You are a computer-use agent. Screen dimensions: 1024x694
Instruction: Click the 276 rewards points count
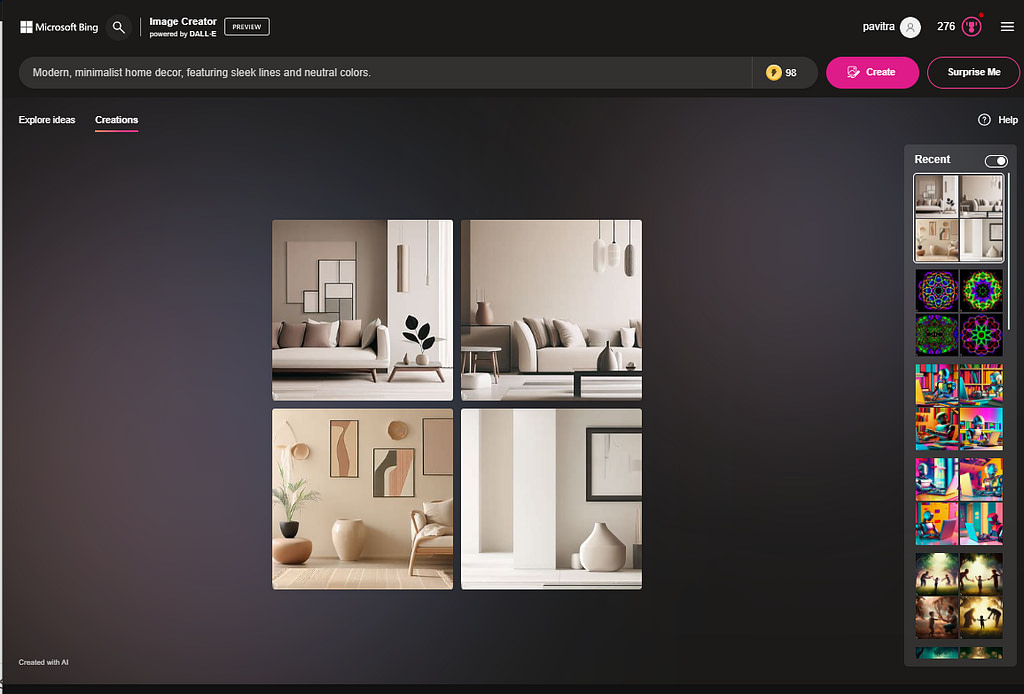tap(946, 27)
